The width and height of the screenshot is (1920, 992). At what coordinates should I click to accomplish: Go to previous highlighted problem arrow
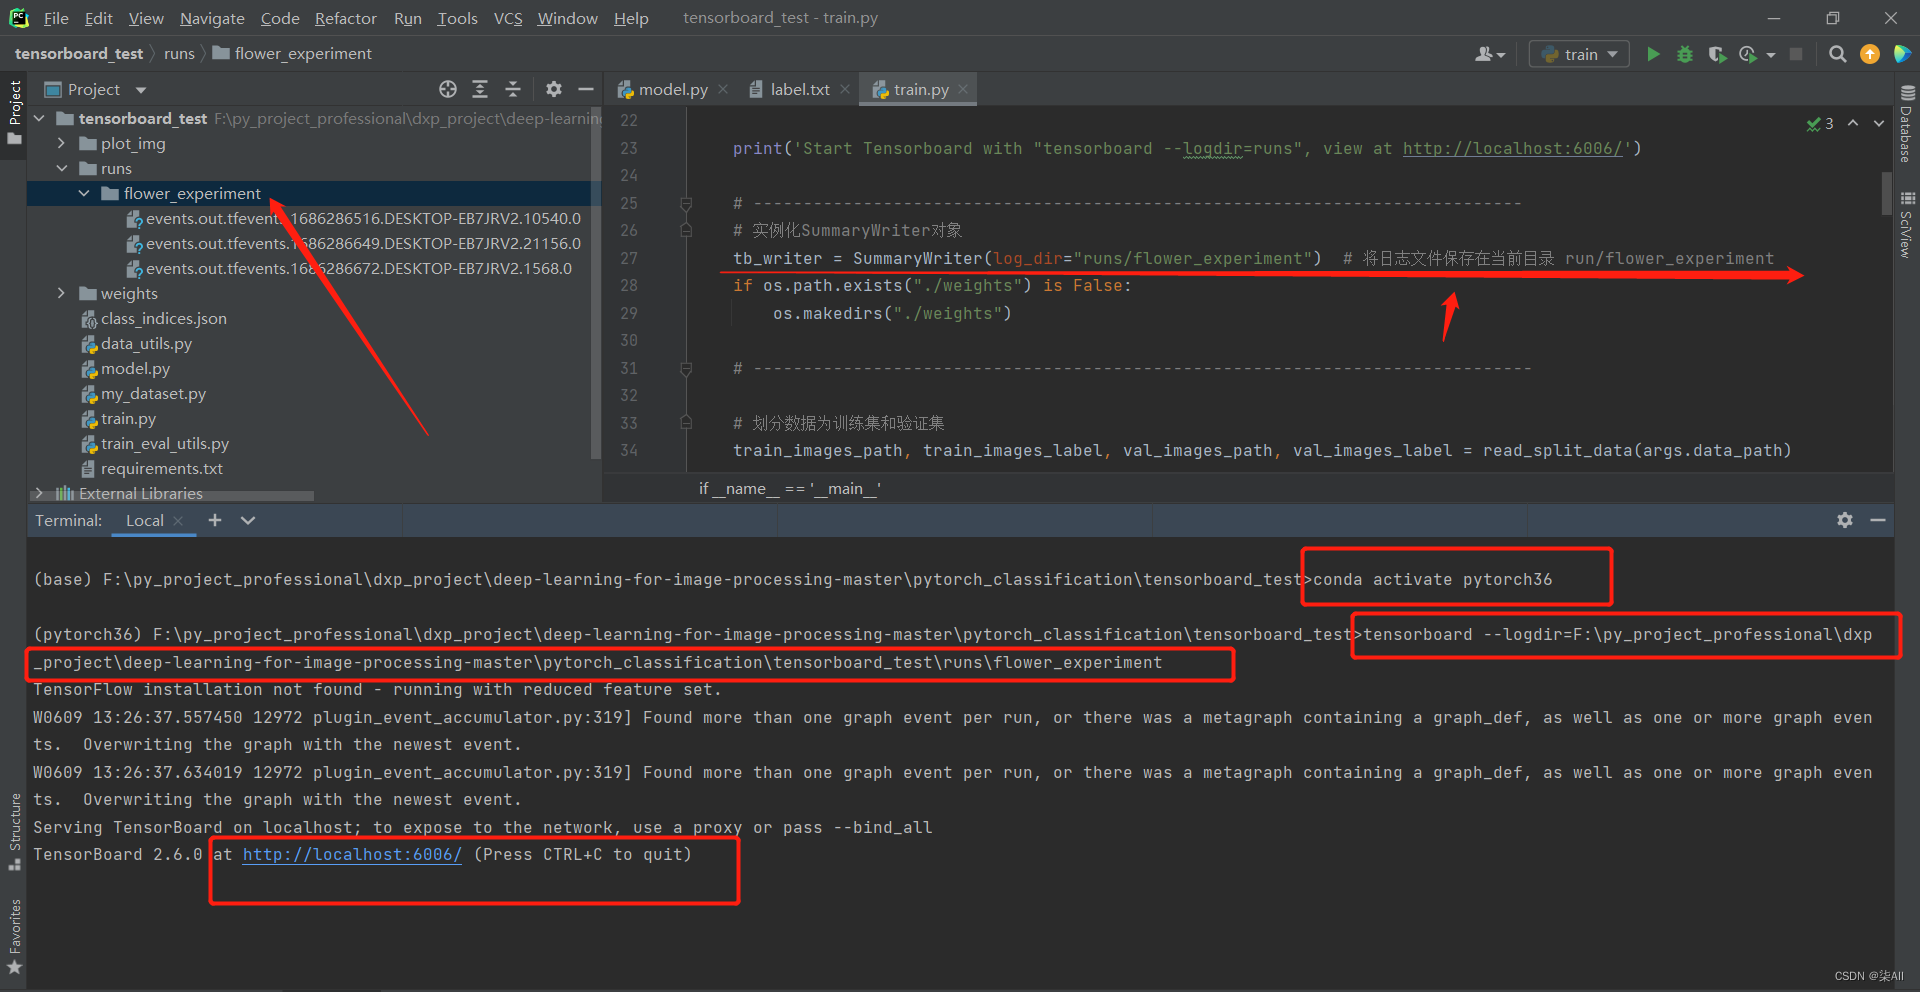(x=1853, y=123)
